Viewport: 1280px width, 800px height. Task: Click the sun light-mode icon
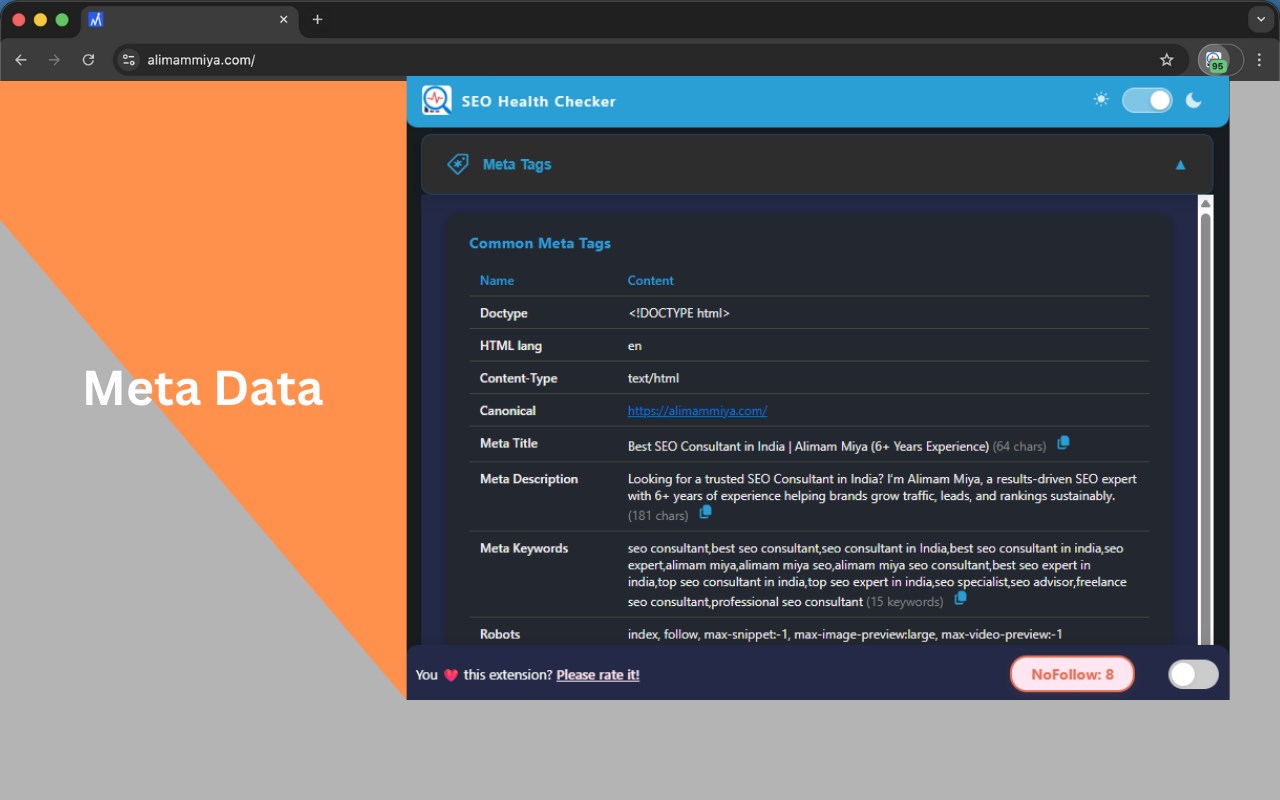click(x=1101, y=100)
